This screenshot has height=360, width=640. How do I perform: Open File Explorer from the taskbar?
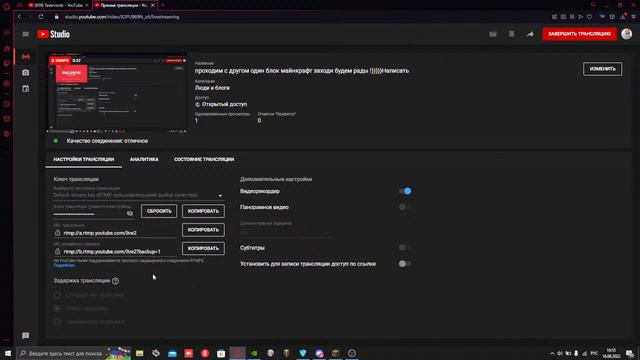coord(140,353)
